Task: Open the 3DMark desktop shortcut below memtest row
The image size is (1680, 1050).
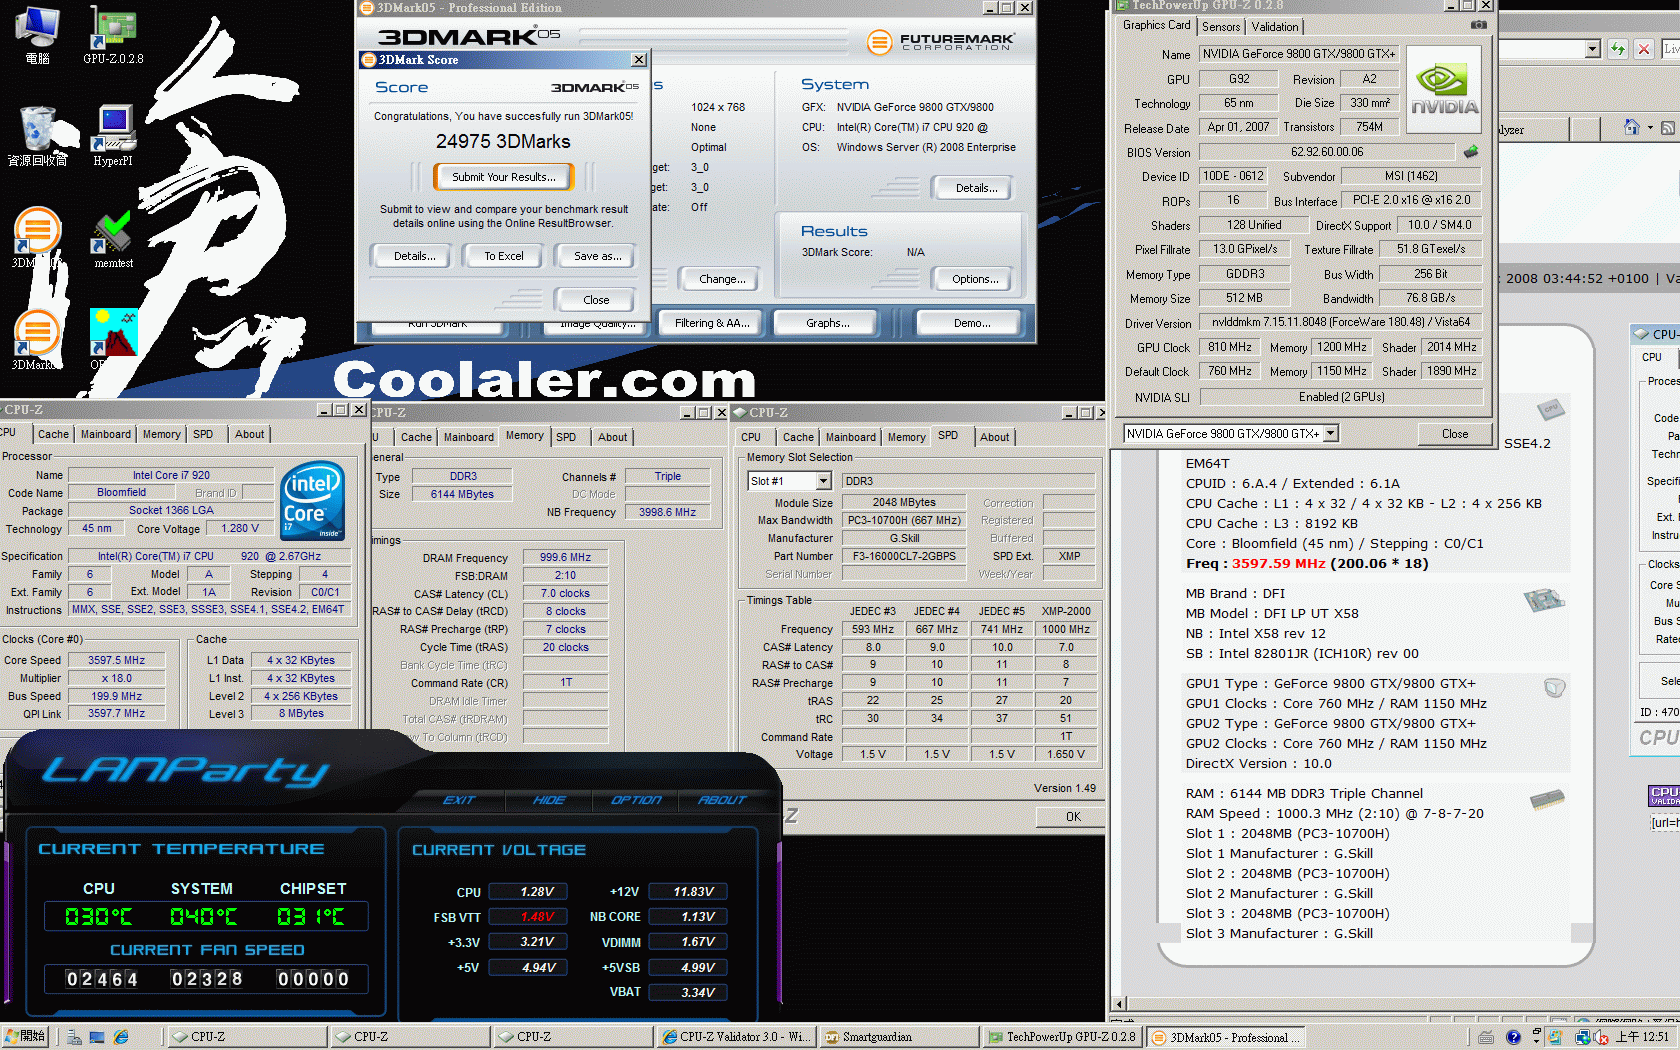Action: coord(37,340)
